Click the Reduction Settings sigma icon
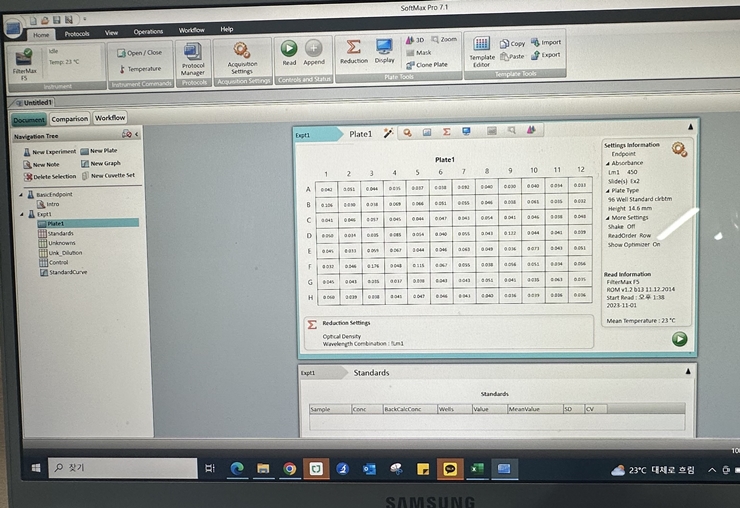 point(312,324)
